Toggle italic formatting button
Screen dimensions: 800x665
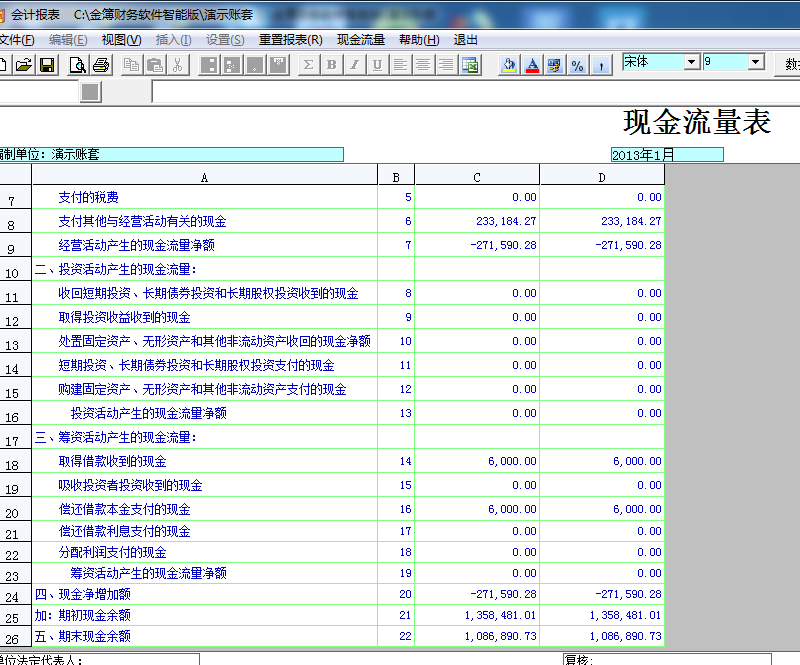point(354,65)
